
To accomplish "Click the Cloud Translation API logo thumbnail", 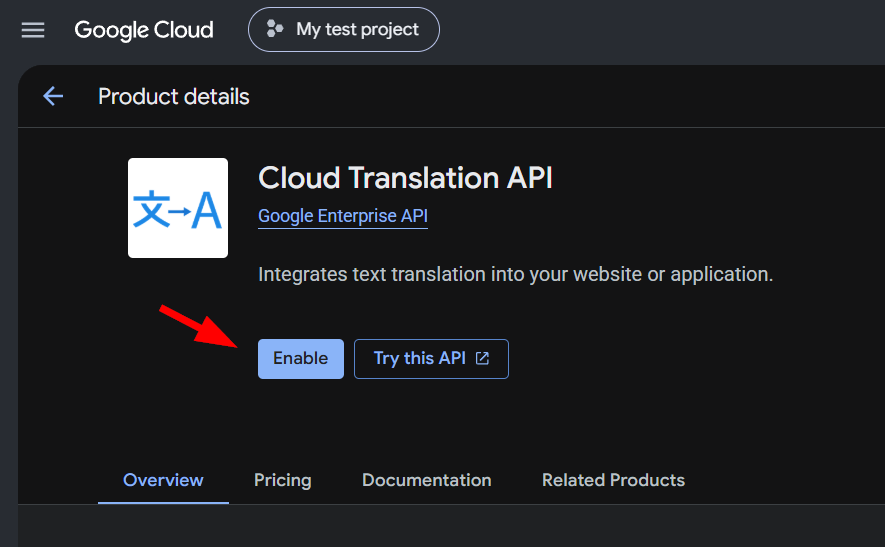I will (178, 208).
